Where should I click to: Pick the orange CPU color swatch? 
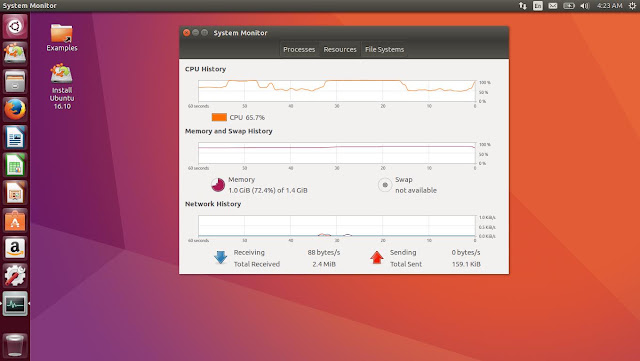219,117
